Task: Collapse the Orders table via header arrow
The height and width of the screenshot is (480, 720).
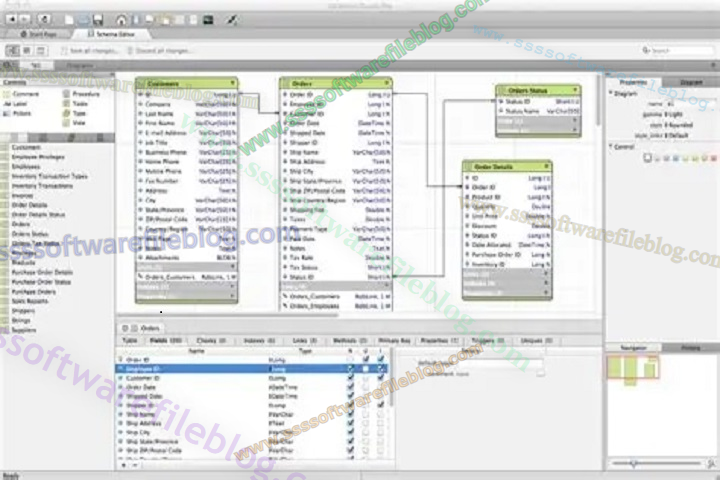Action: pyautogui.click(x=387, y=83)
